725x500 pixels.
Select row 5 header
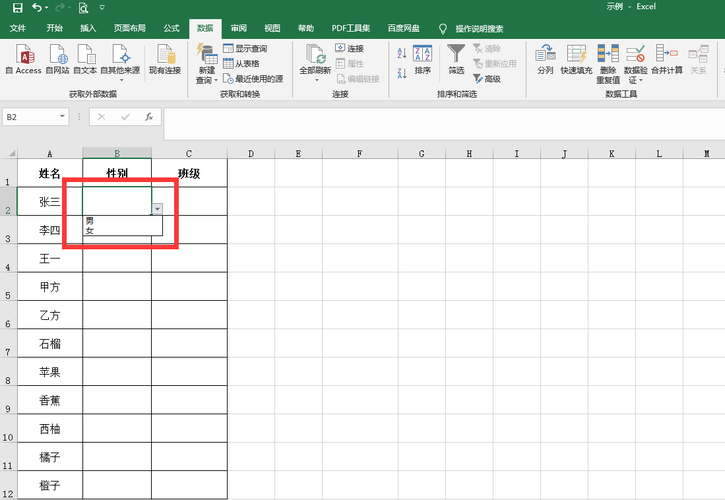(x=8, y=286)
